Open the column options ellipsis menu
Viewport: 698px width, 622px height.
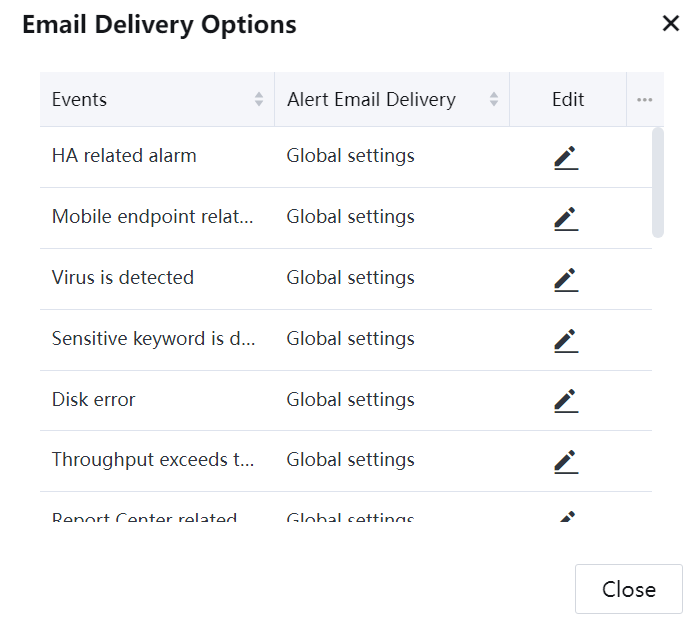[645, 100]
